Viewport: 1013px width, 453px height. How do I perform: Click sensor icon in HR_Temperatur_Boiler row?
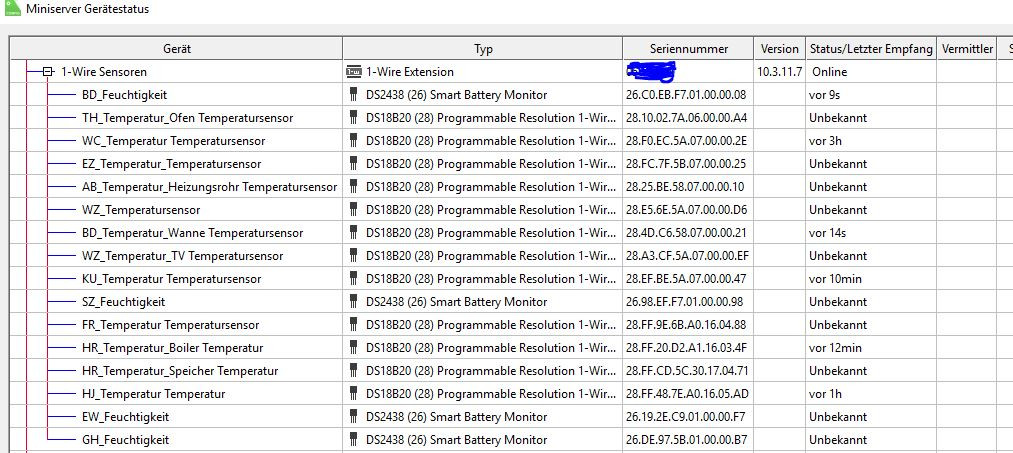353,348
